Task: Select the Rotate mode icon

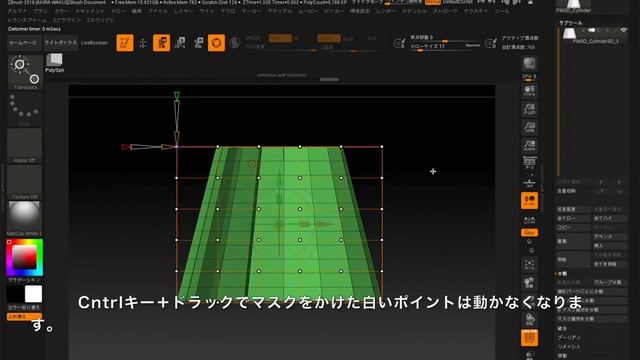Action: click(198, 43)
